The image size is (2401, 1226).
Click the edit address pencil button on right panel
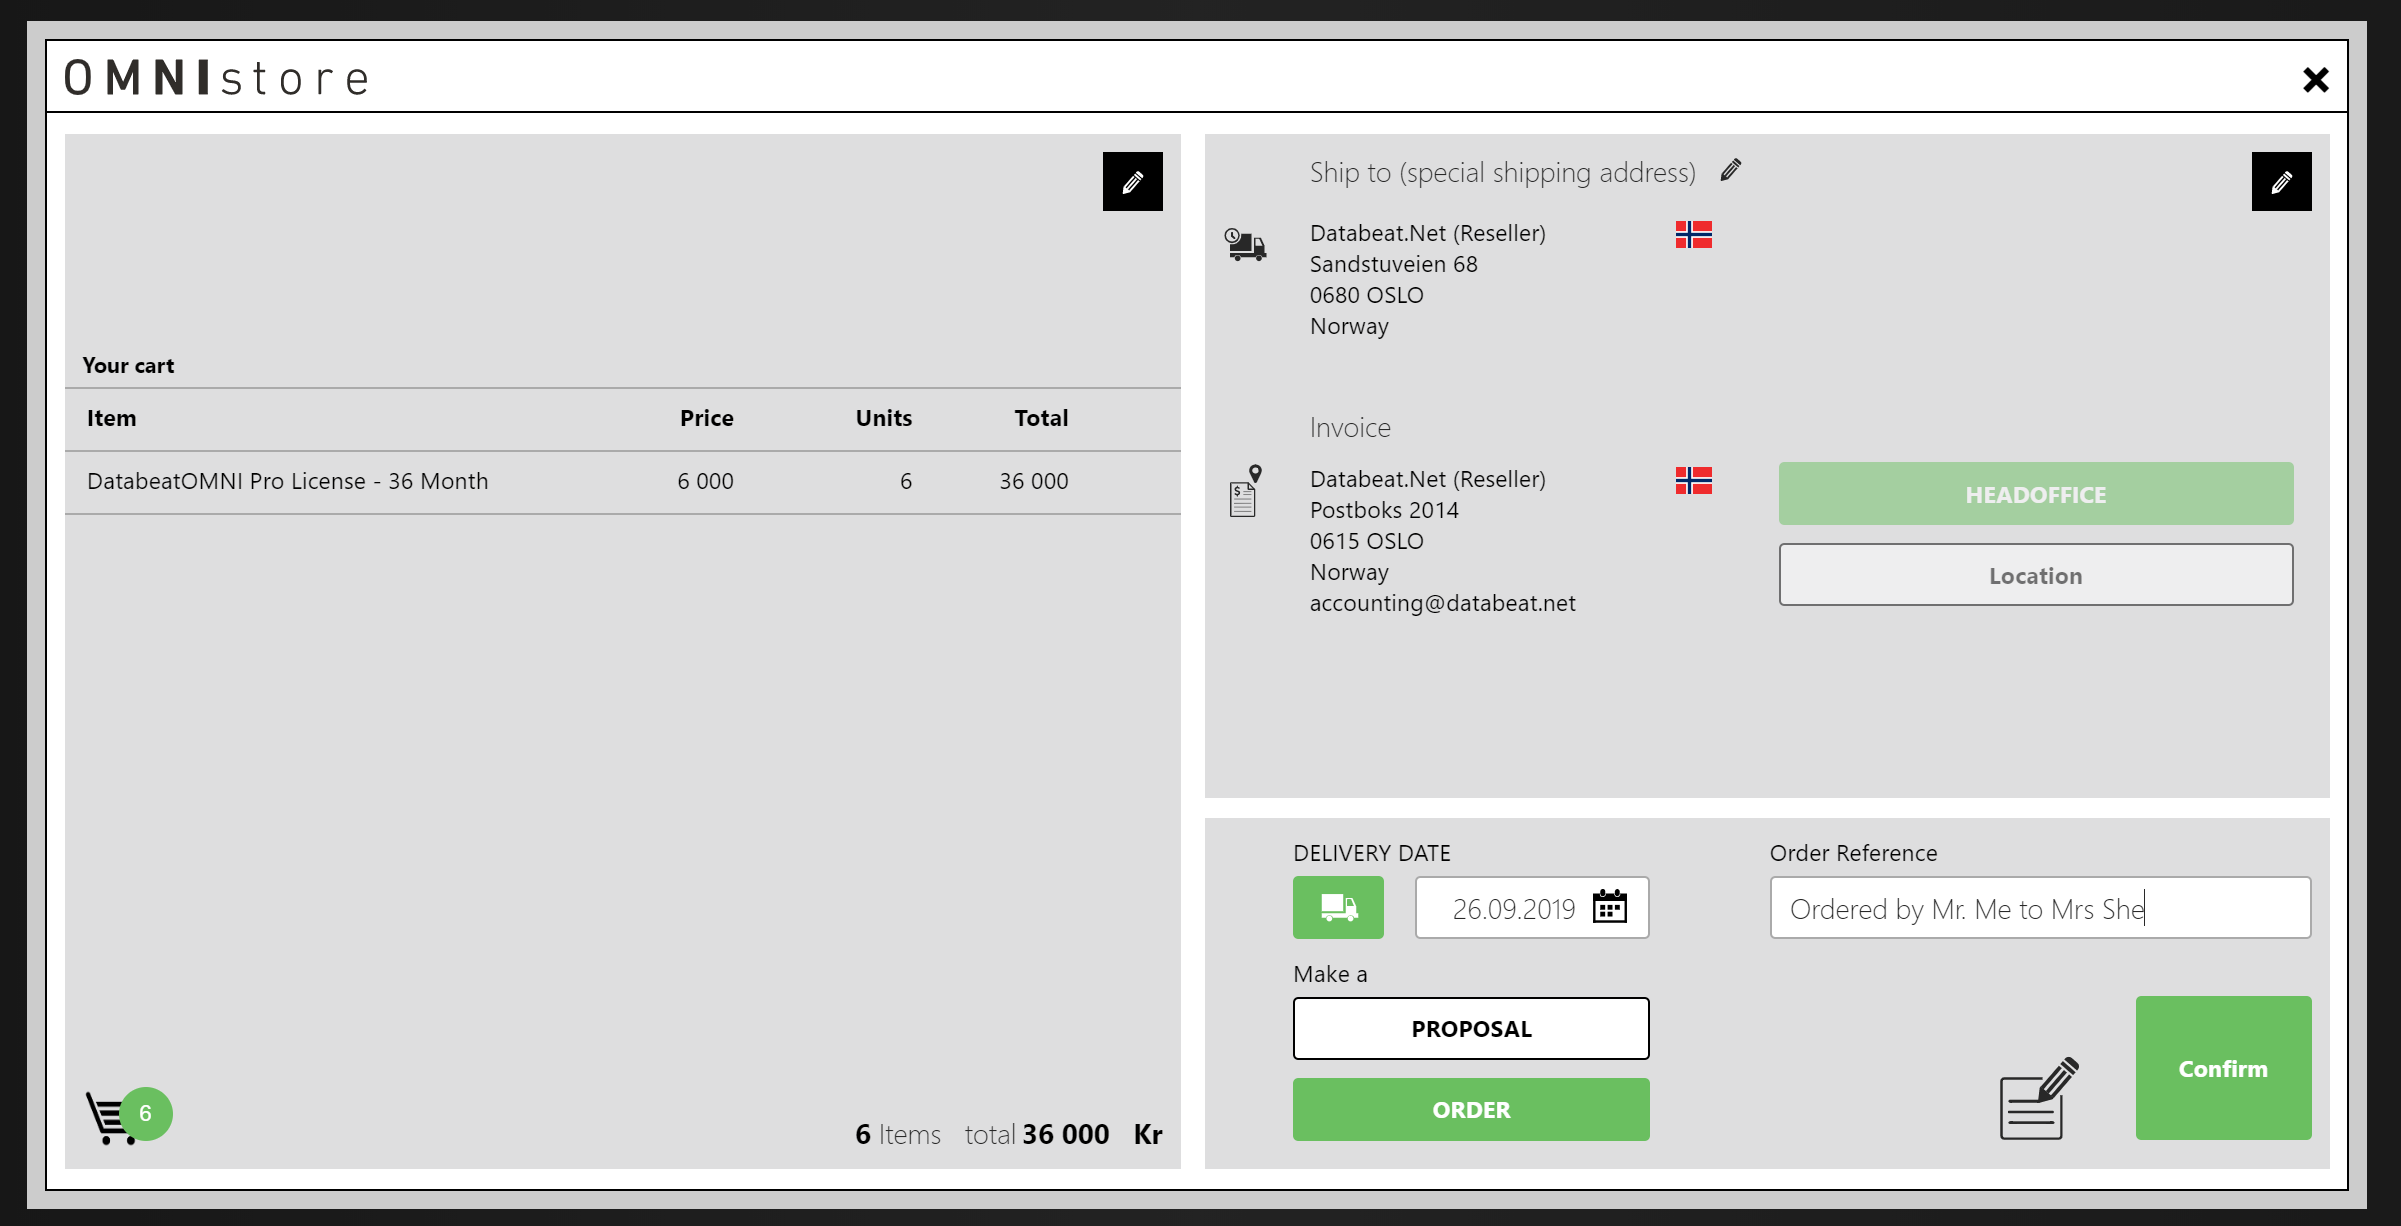[x=2281, y=182]
